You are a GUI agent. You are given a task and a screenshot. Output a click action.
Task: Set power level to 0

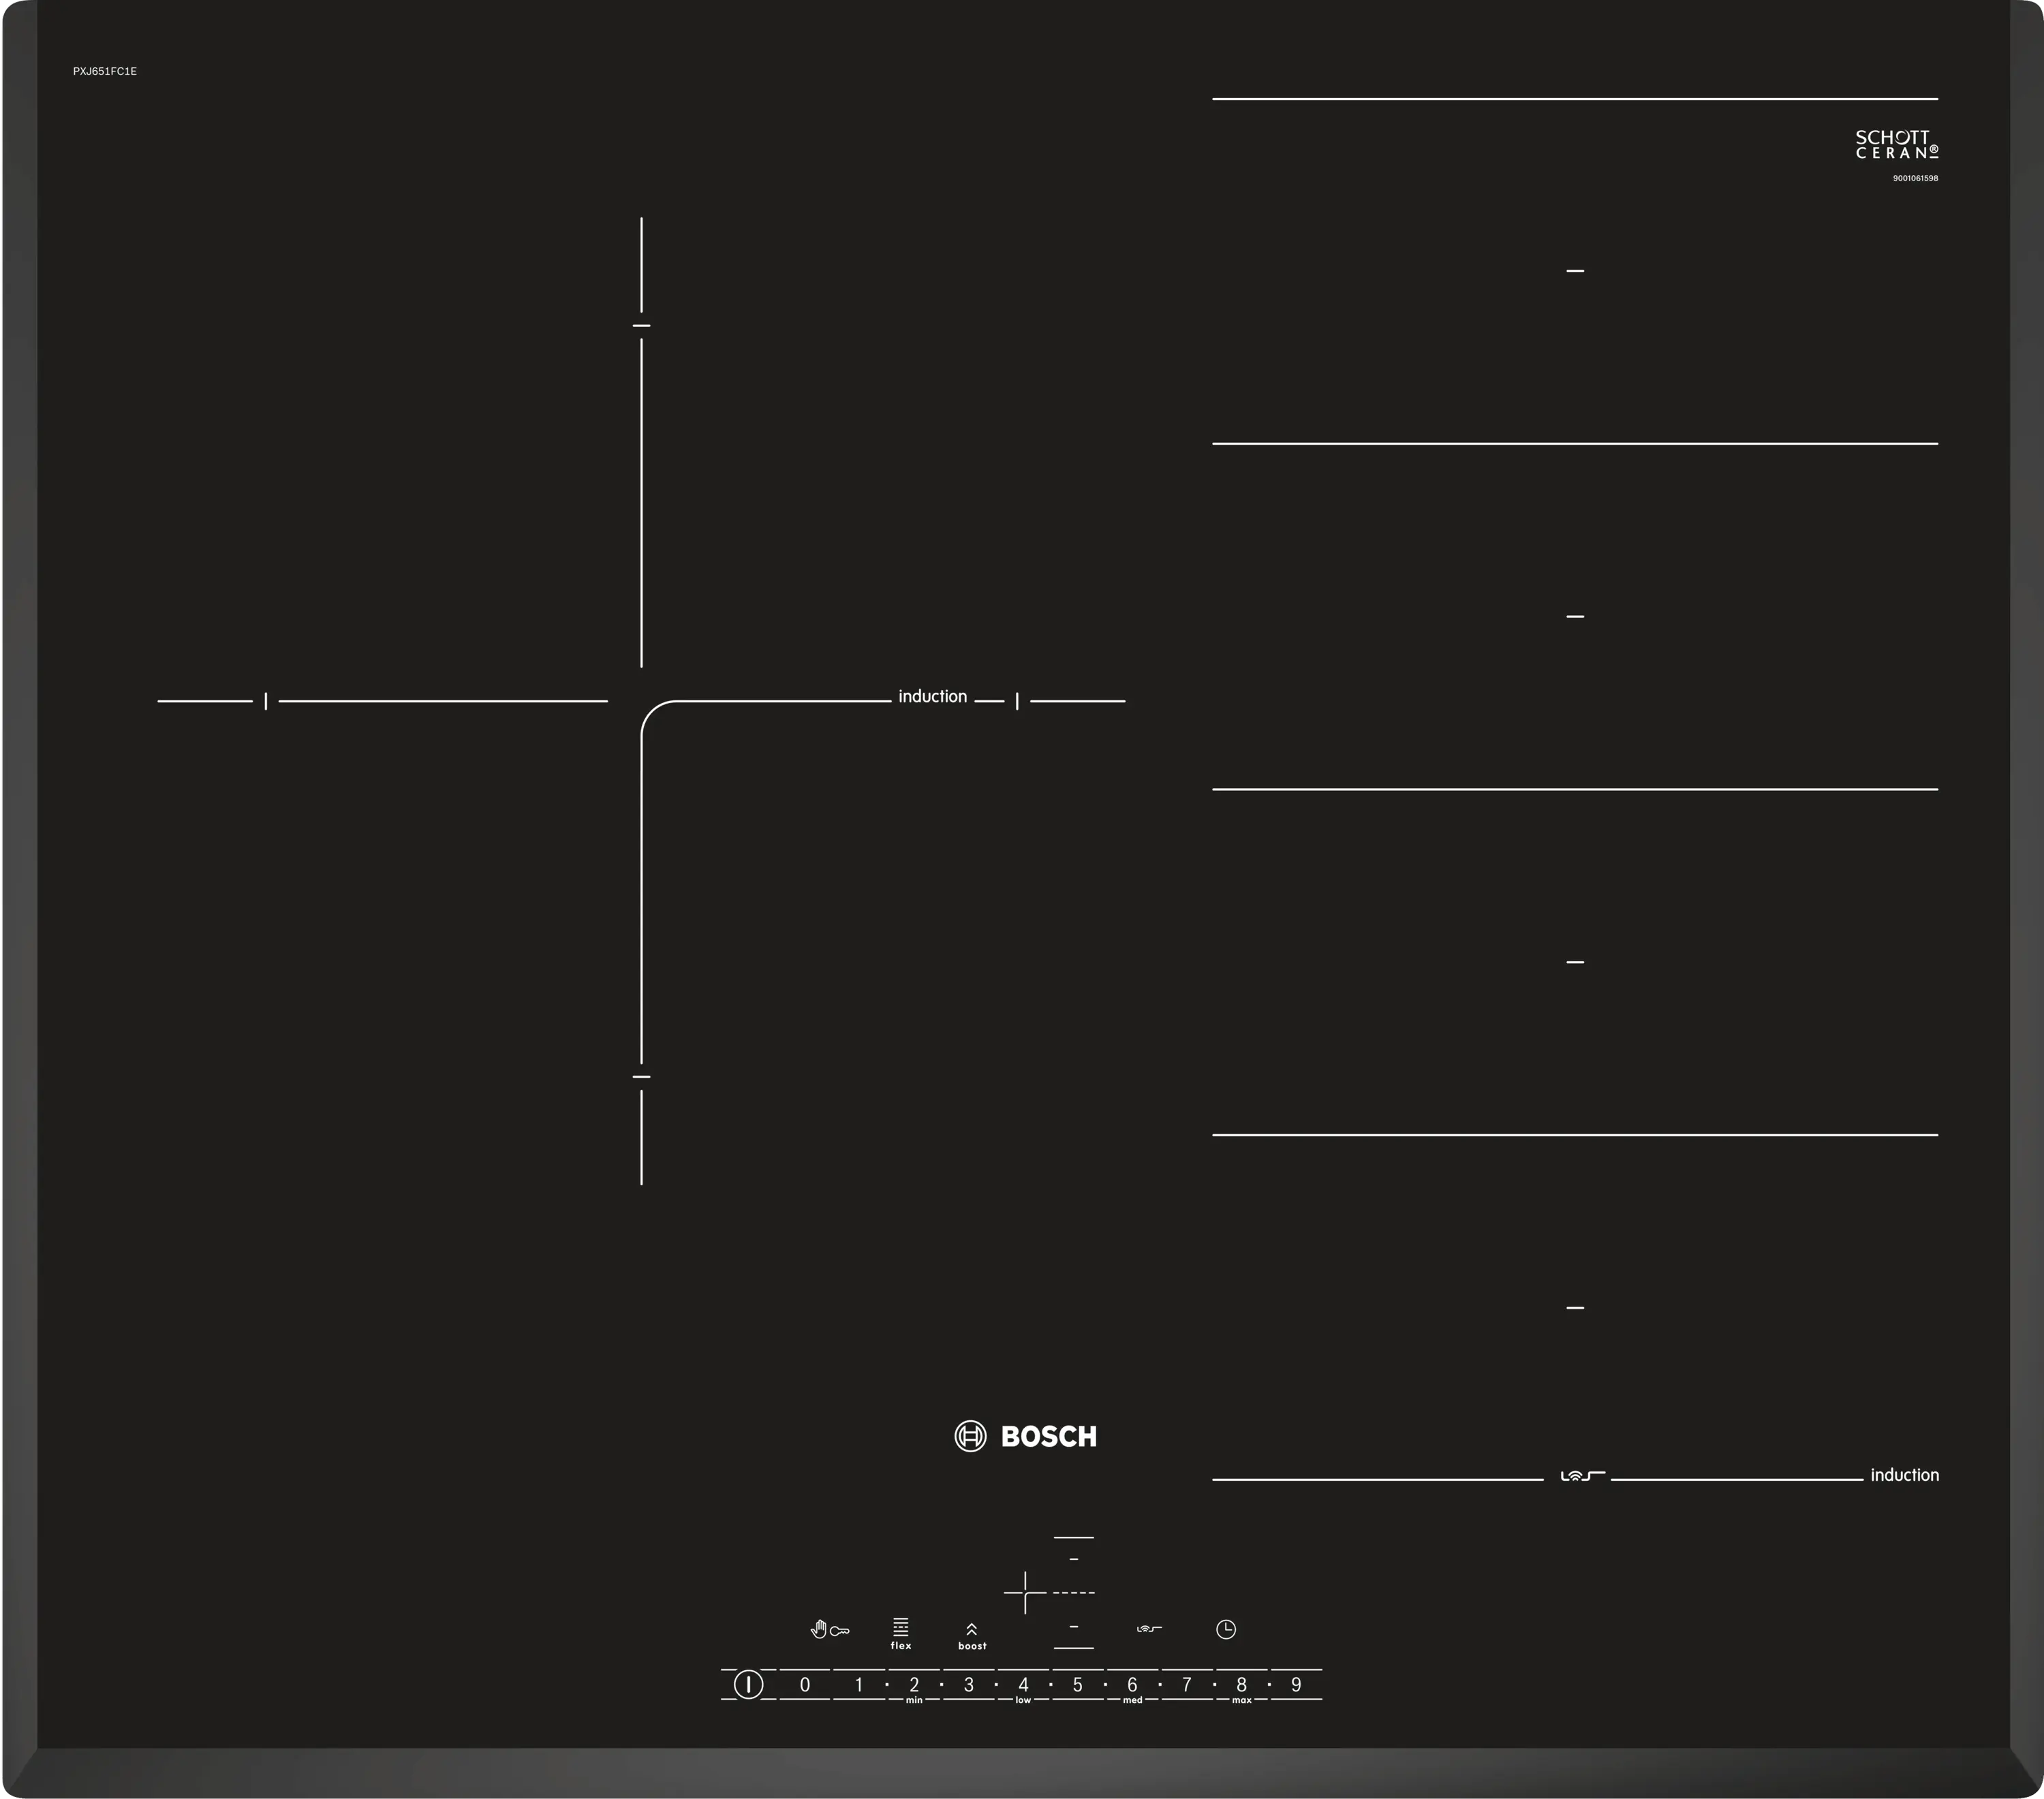(805, 1685)
